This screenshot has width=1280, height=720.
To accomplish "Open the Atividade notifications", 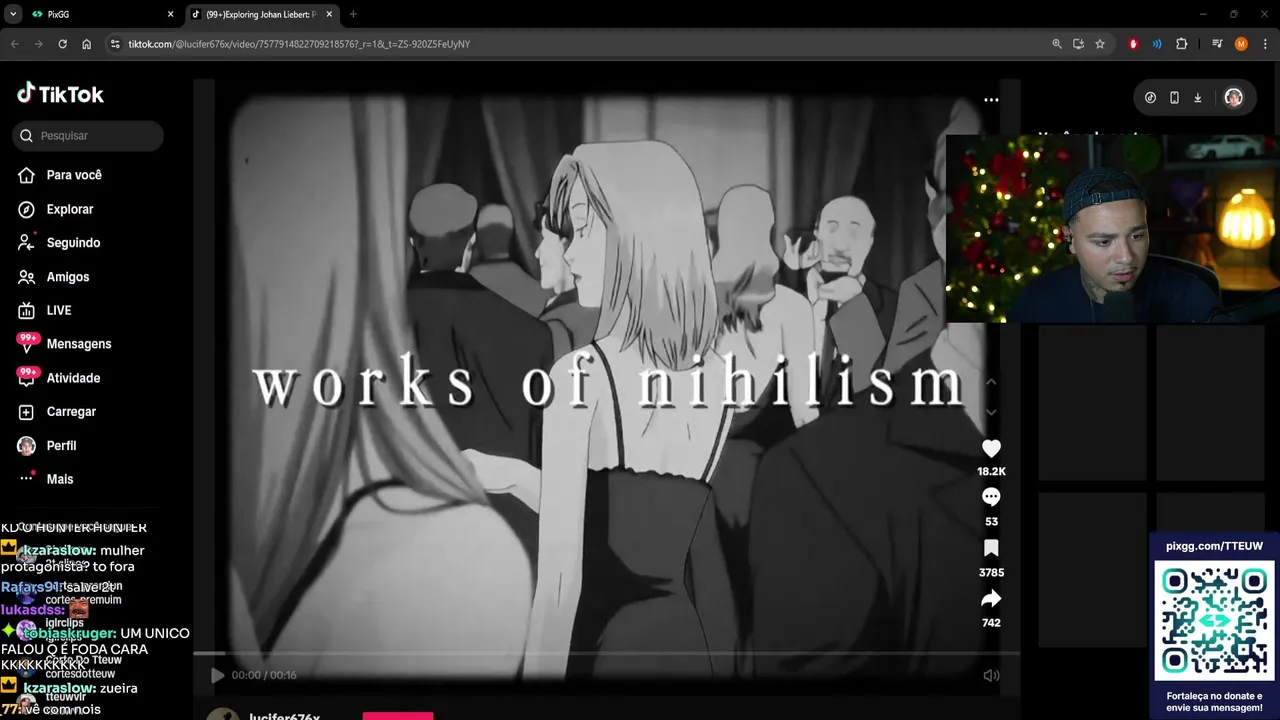I will pyautogui.click(x=59, y=378).
